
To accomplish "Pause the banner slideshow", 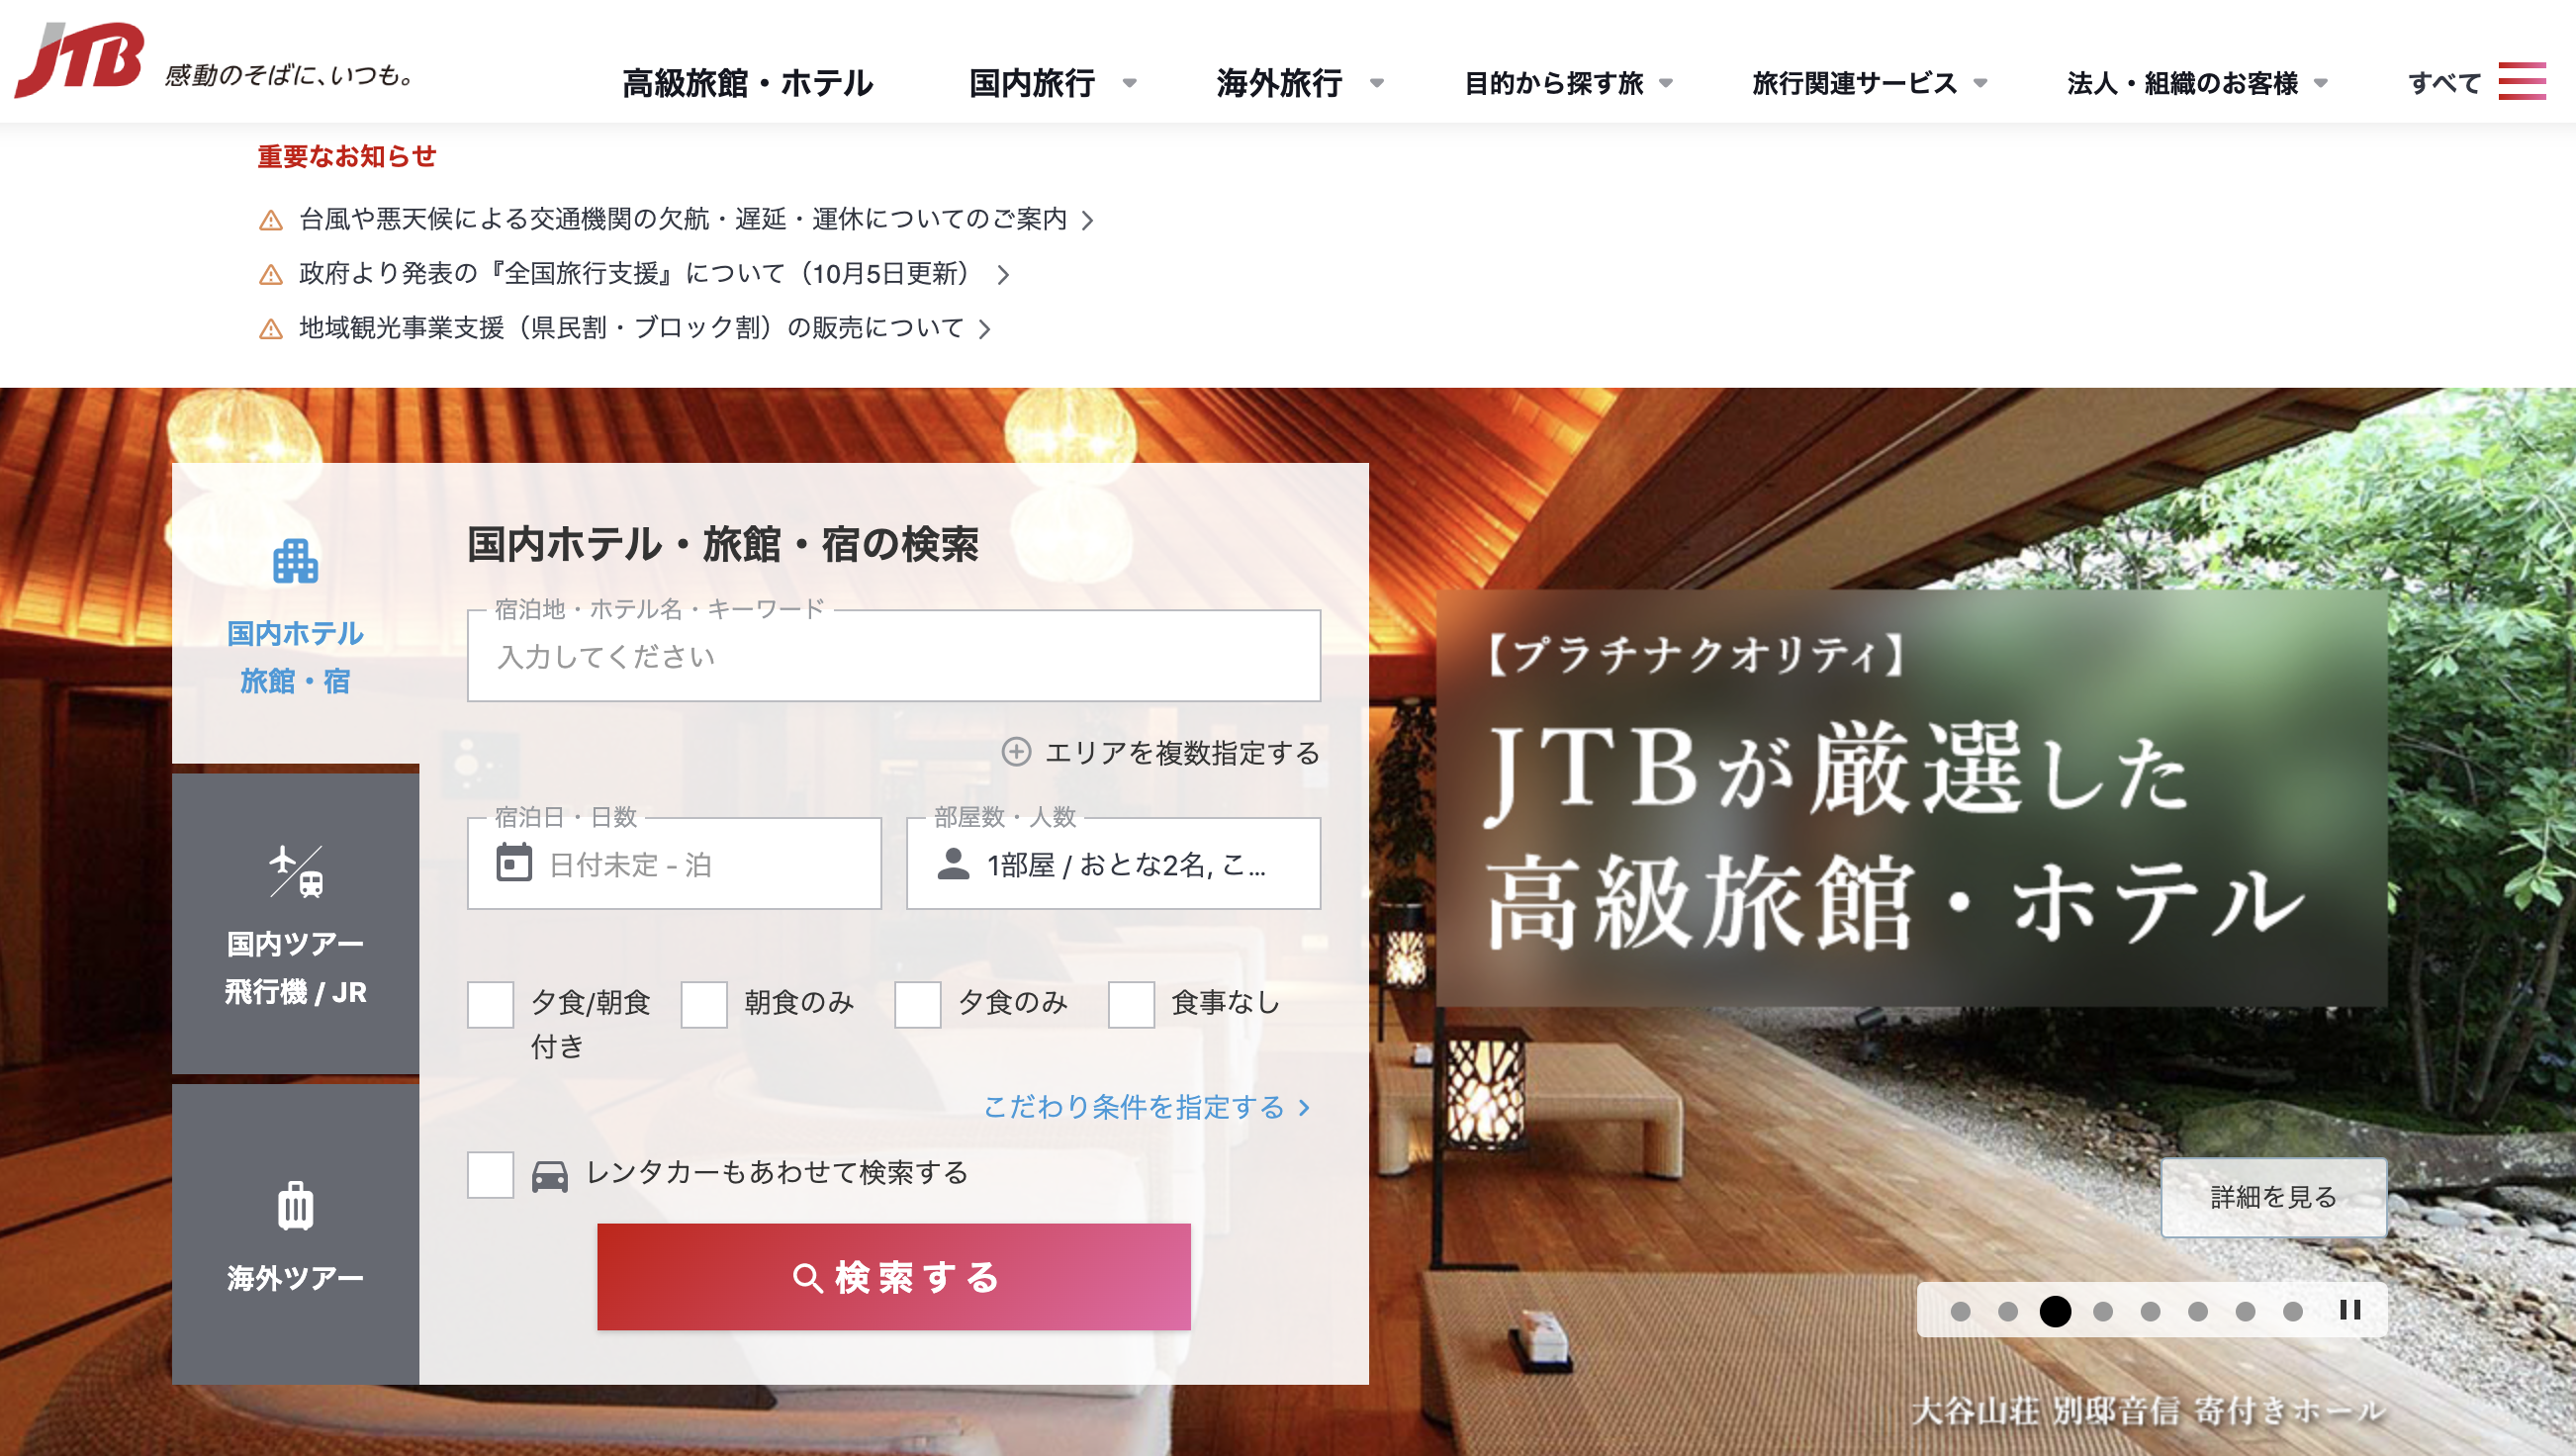I will coord(2350,1310).
